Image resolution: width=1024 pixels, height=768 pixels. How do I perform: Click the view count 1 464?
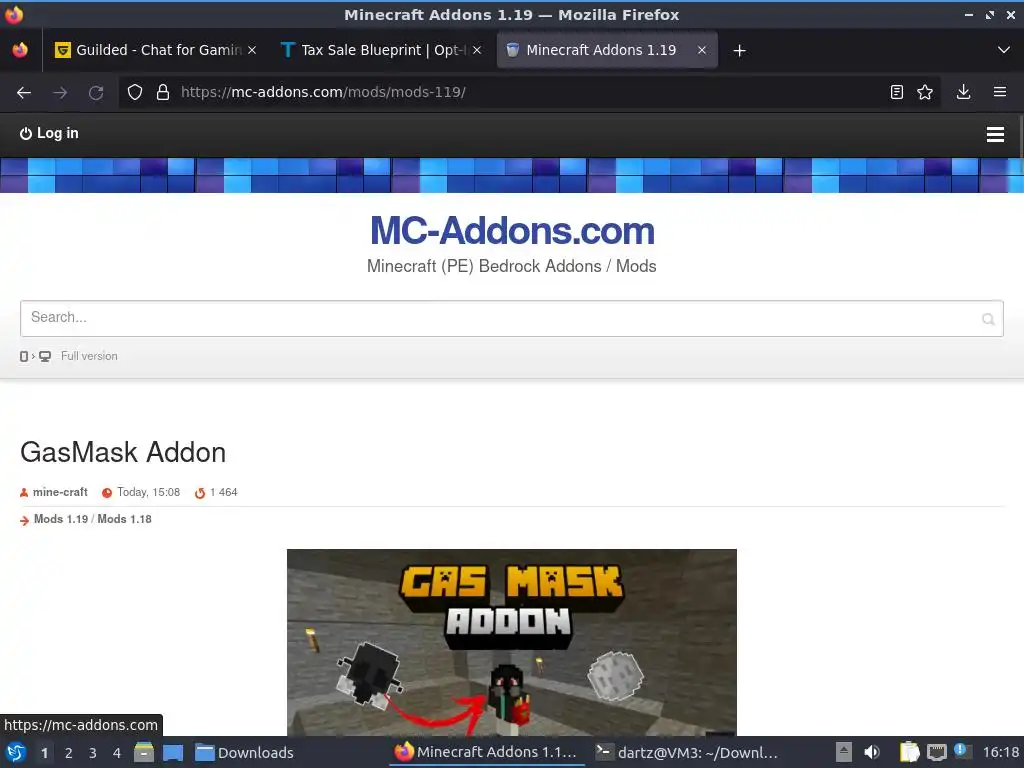pos(223,492)
